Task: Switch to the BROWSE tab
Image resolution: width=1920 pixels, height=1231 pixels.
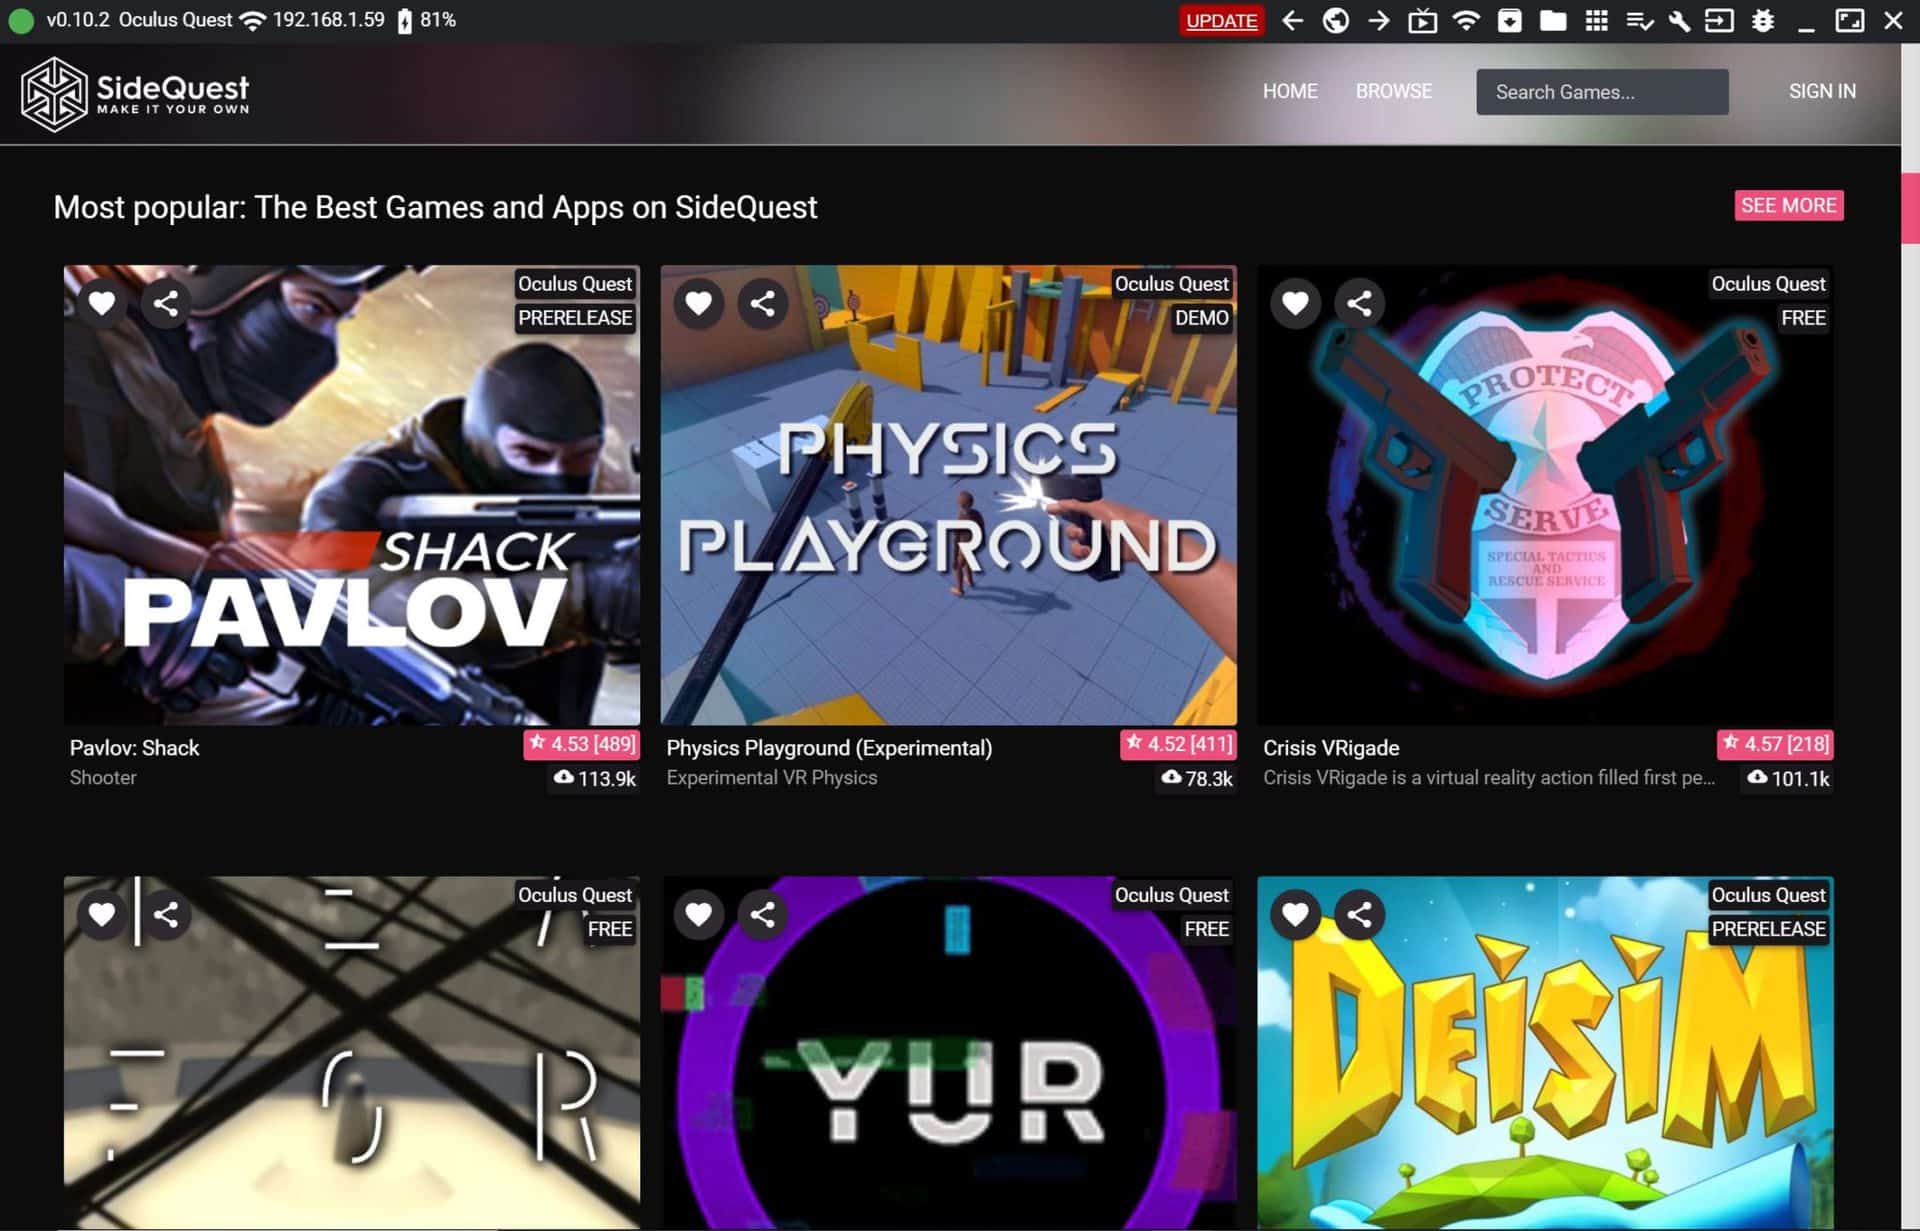Action: click(1393, 91)
